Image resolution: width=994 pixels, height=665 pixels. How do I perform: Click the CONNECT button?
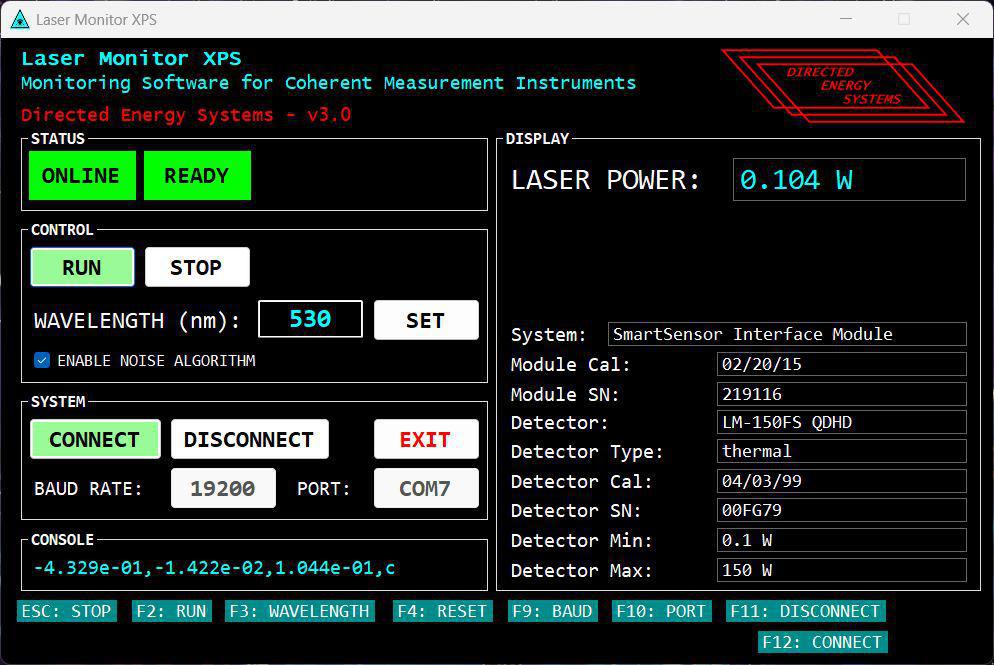click(x=95, y=439)
